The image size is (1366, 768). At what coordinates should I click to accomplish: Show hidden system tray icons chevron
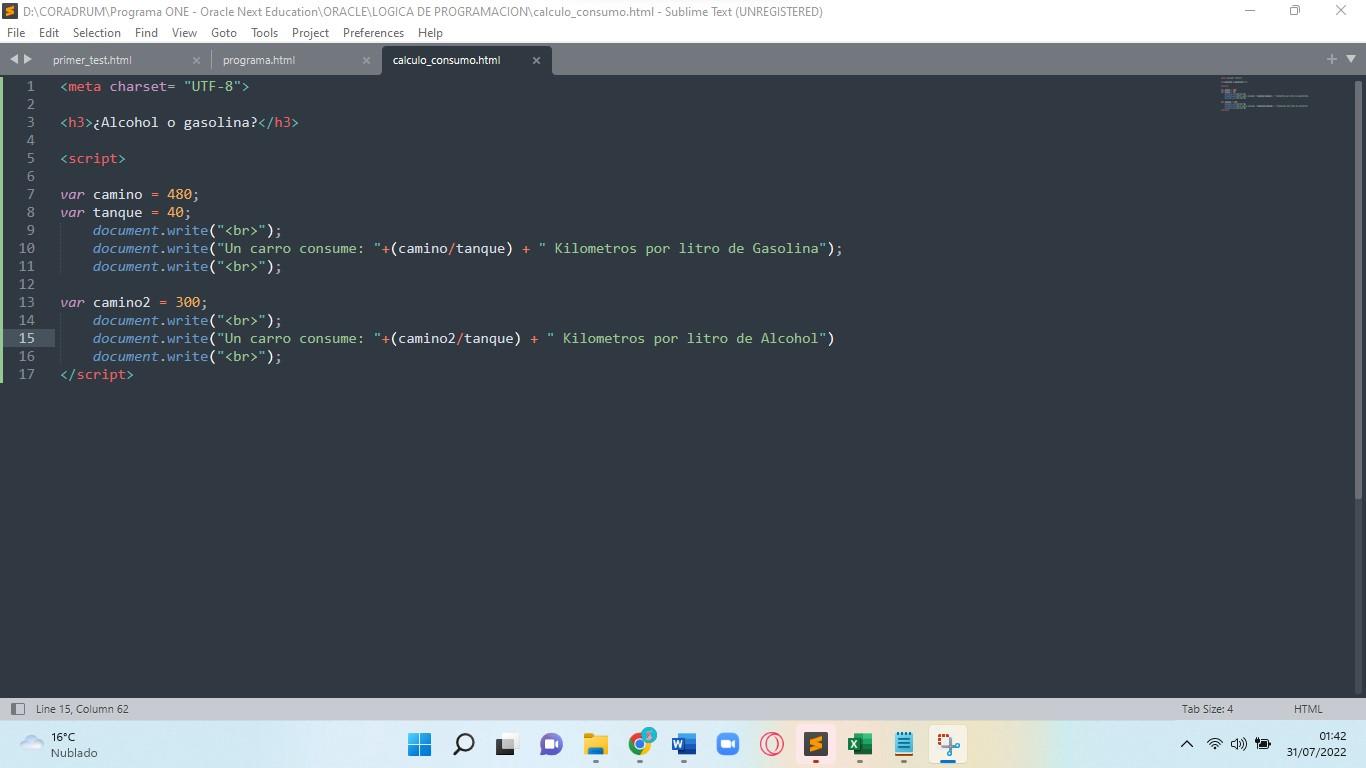pos(1187,744)
